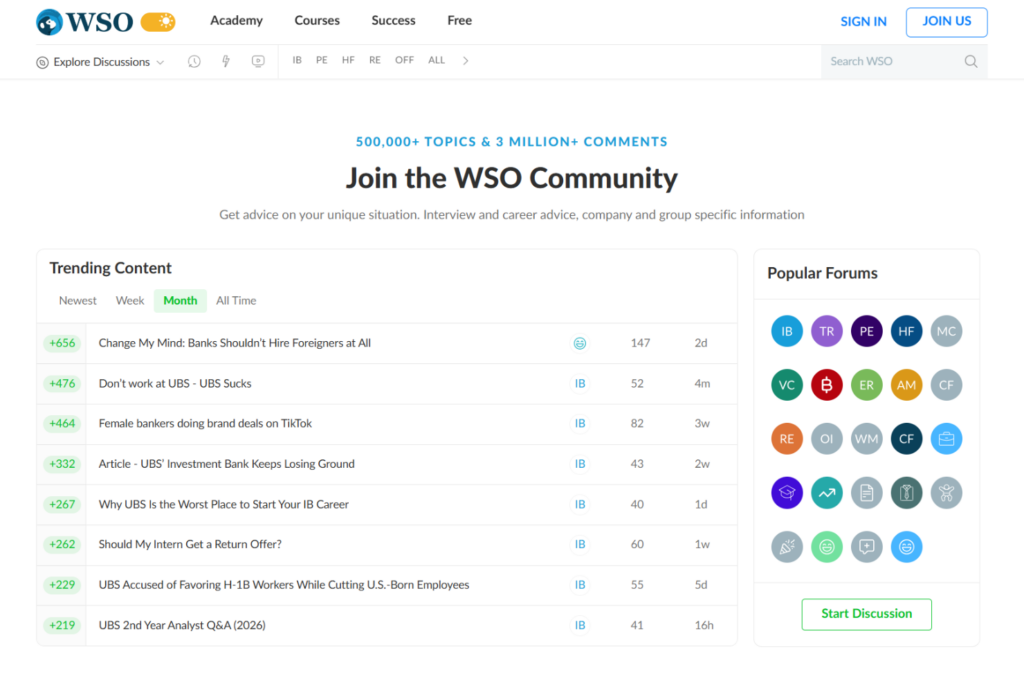
Task: Click the HF forum circle in Popular Forums
Action: [906, 331]
